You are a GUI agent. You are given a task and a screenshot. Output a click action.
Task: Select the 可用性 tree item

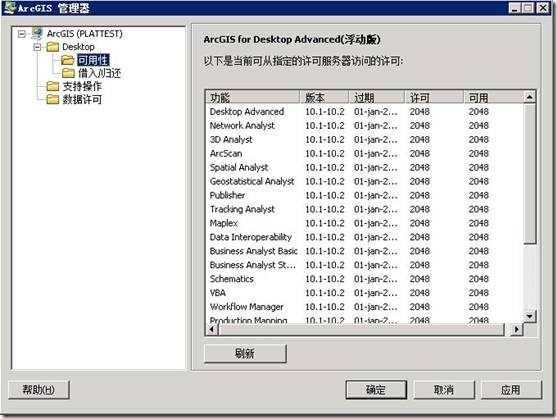pos(93,60)
